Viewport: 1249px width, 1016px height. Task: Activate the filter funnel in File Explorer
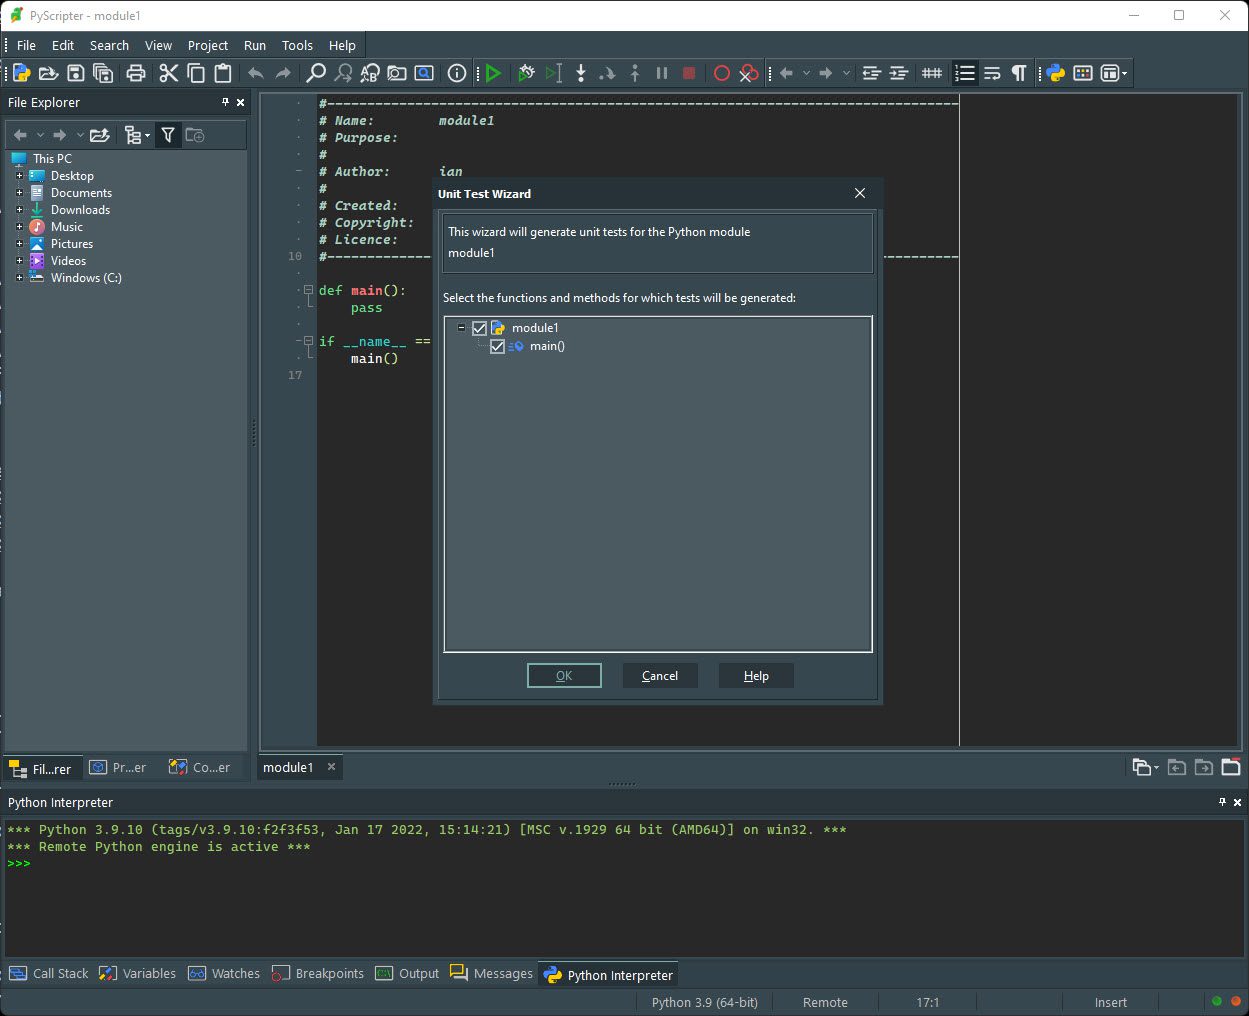(x=168, y=134)
